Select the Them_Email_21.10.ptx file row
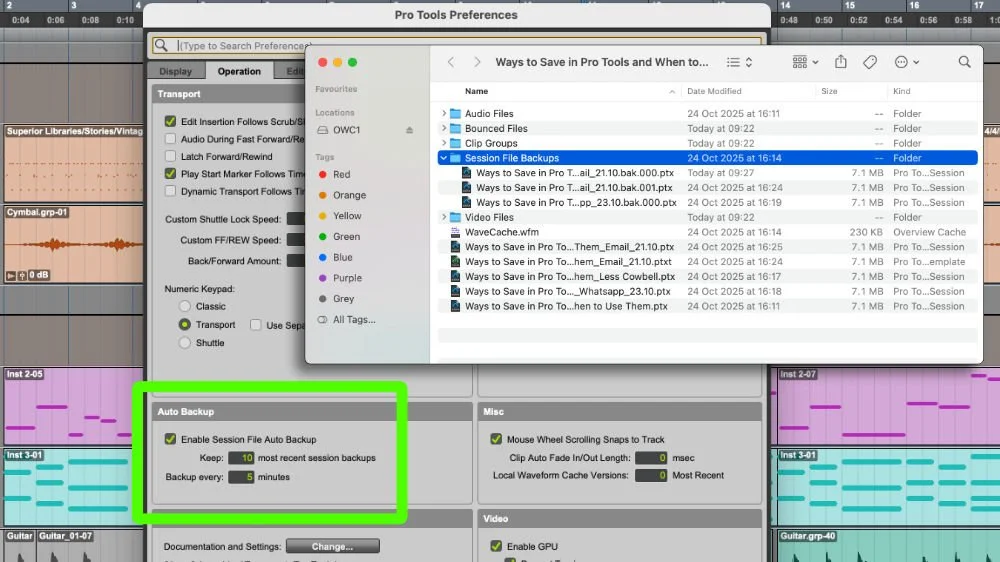 708,247
